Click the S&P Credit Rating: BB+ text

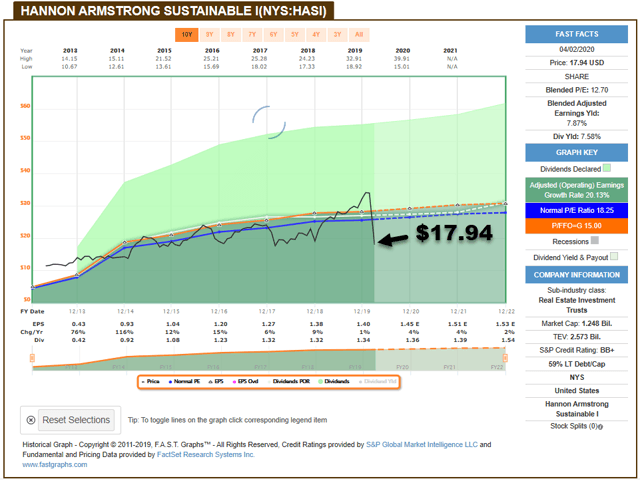[x=577, y=350]
